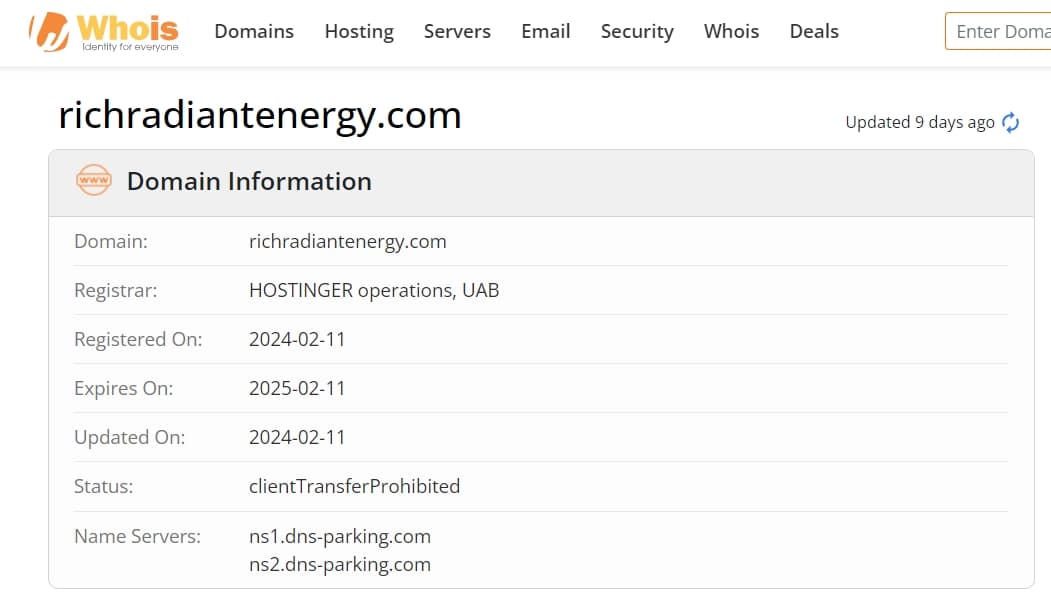Viewport: 1051px width, 604px height.
Task: Open the Servers menu
Action: click(457, 32)
